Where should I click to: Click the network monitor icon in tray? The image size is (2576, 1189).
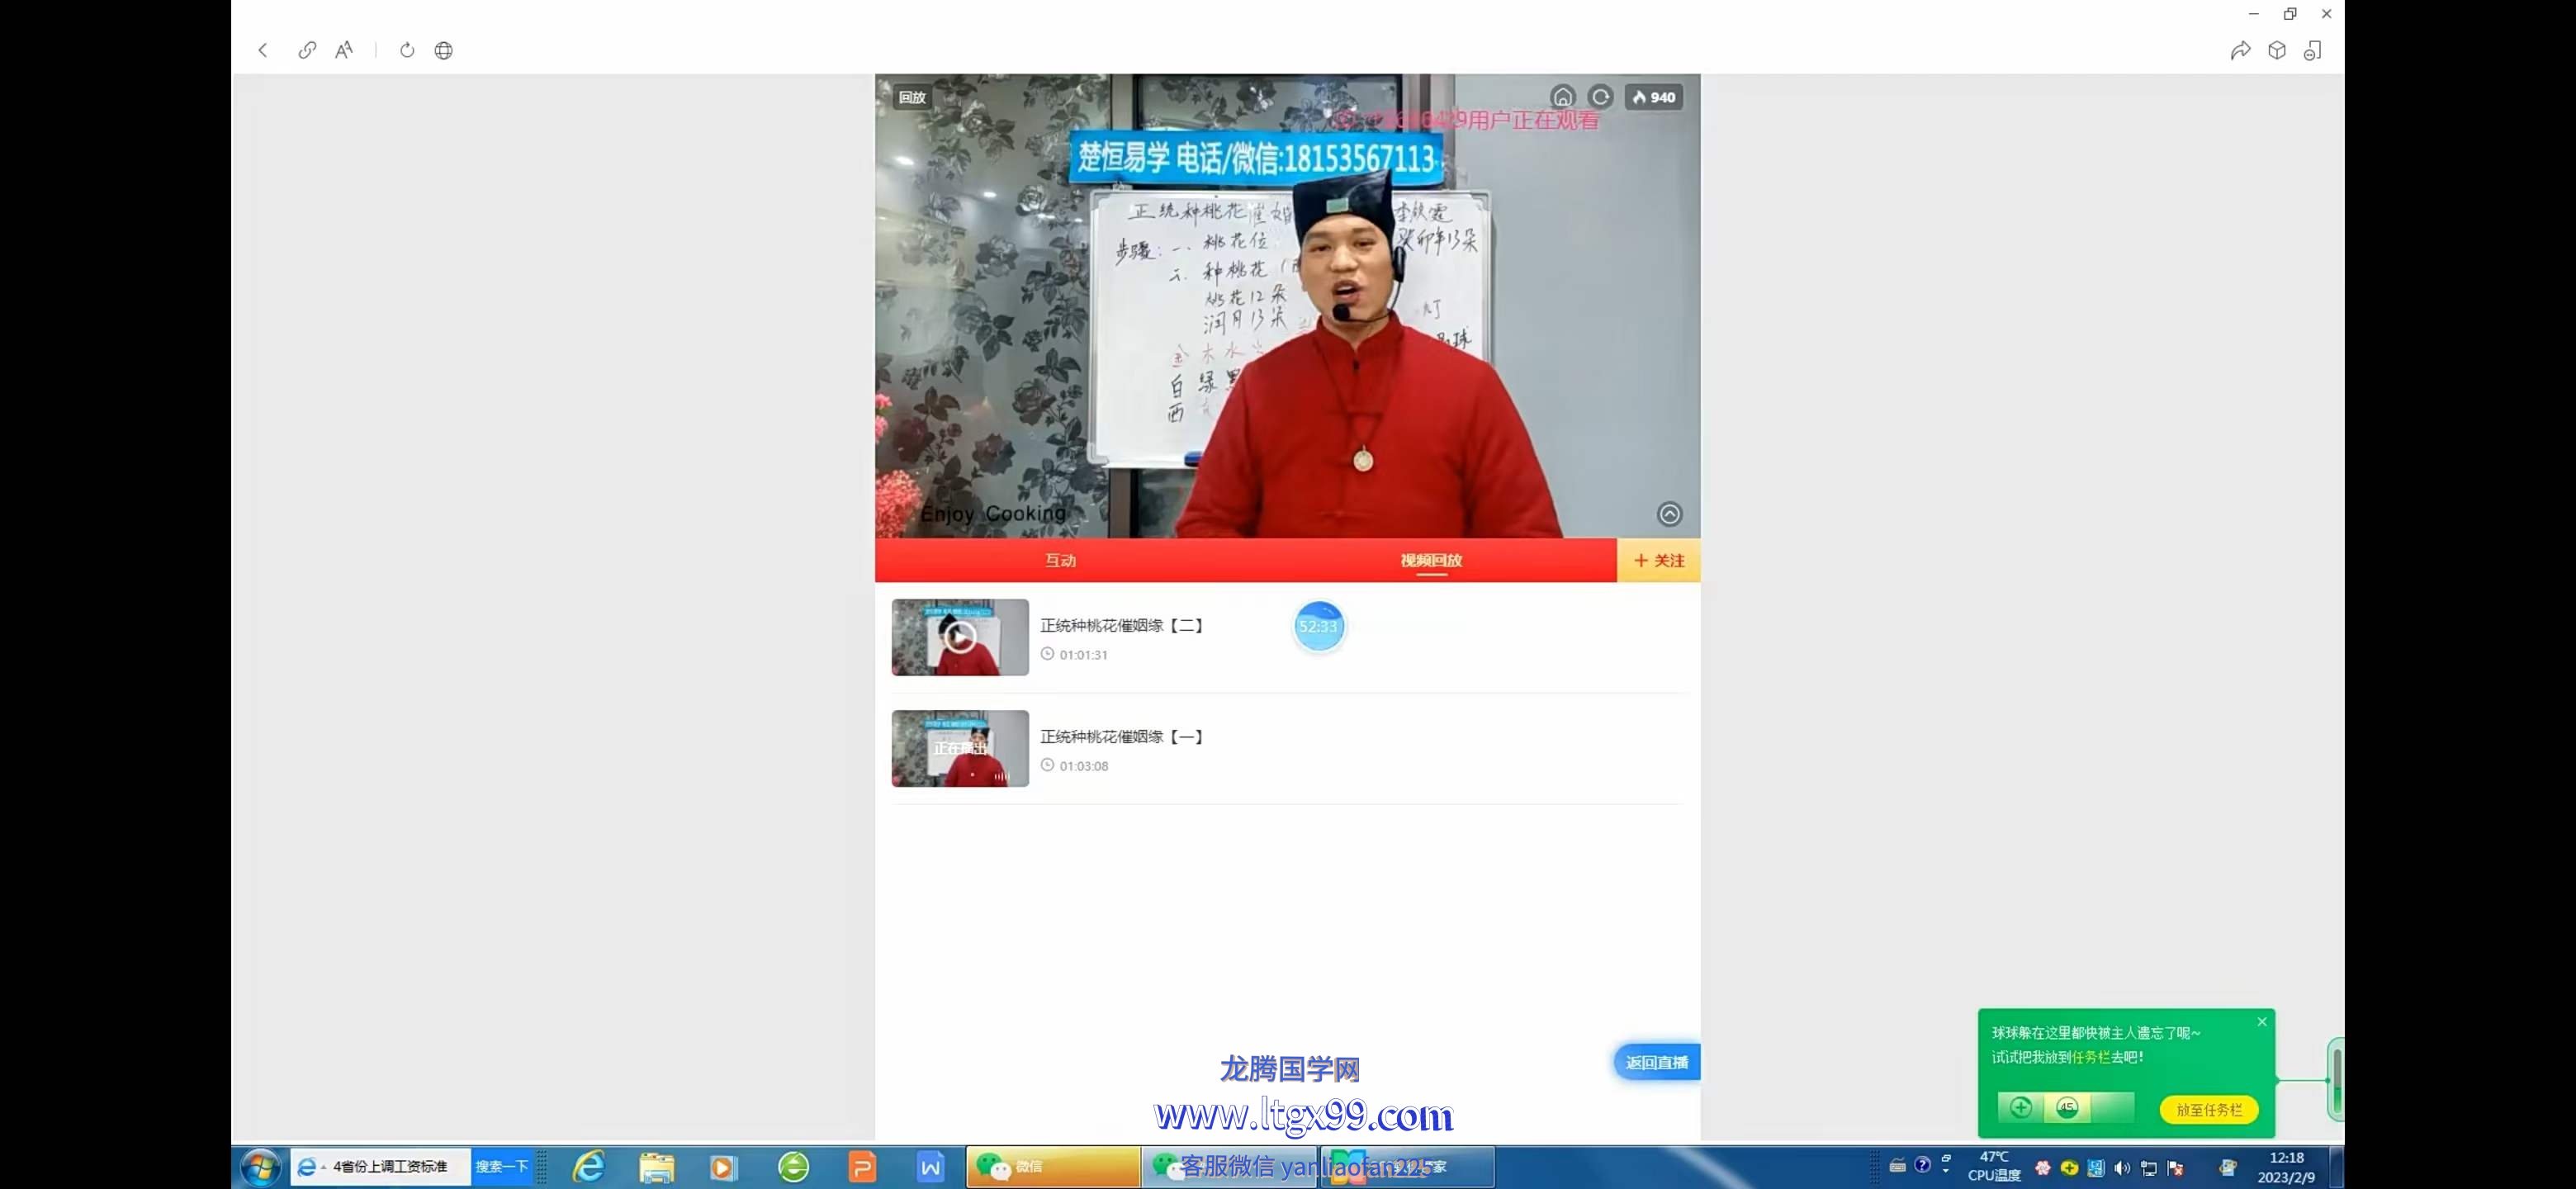pos(2148,1168)
